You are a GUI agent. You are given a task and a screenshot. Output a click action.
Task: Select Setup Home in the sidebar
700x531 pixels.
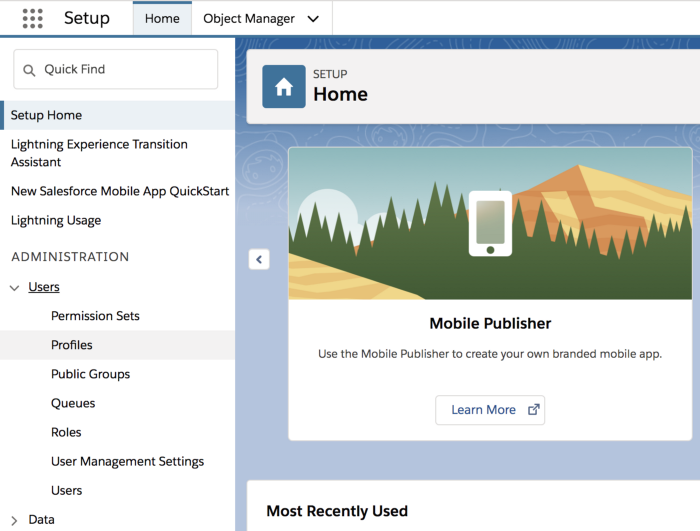pyautogui.click(x=117, y=115)
